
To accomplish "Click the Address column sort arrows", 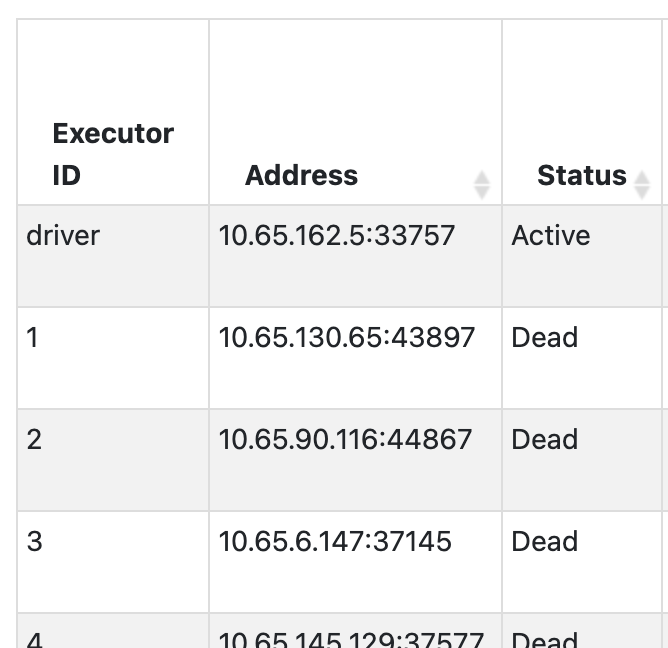I will (x=481, y=184).
